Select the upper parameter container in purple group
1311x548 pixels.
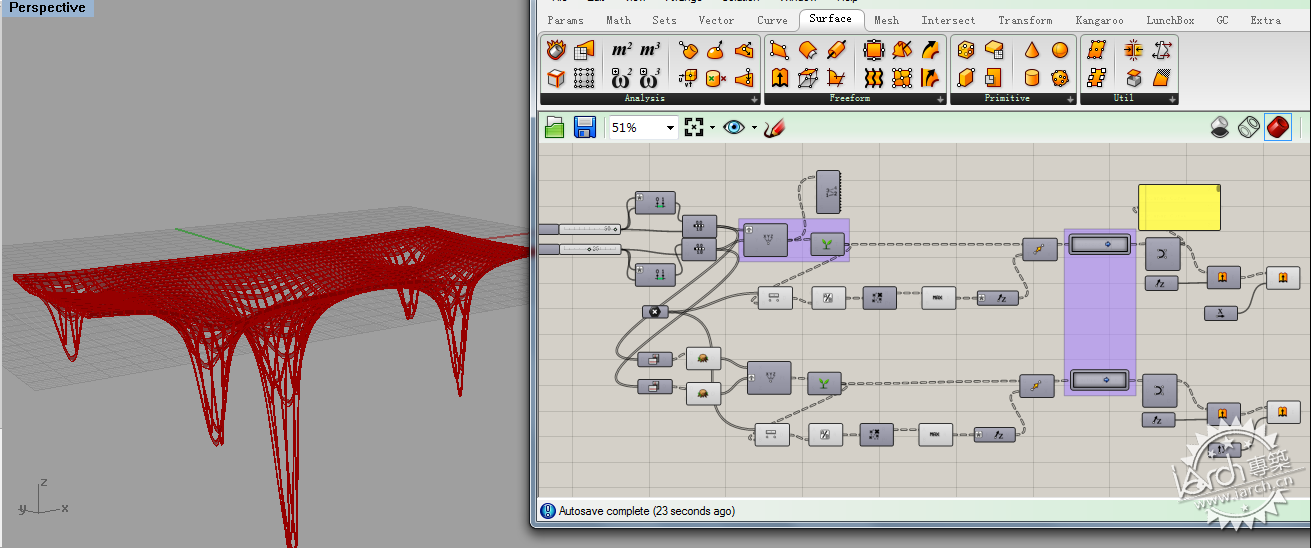tap(1099, 243)
